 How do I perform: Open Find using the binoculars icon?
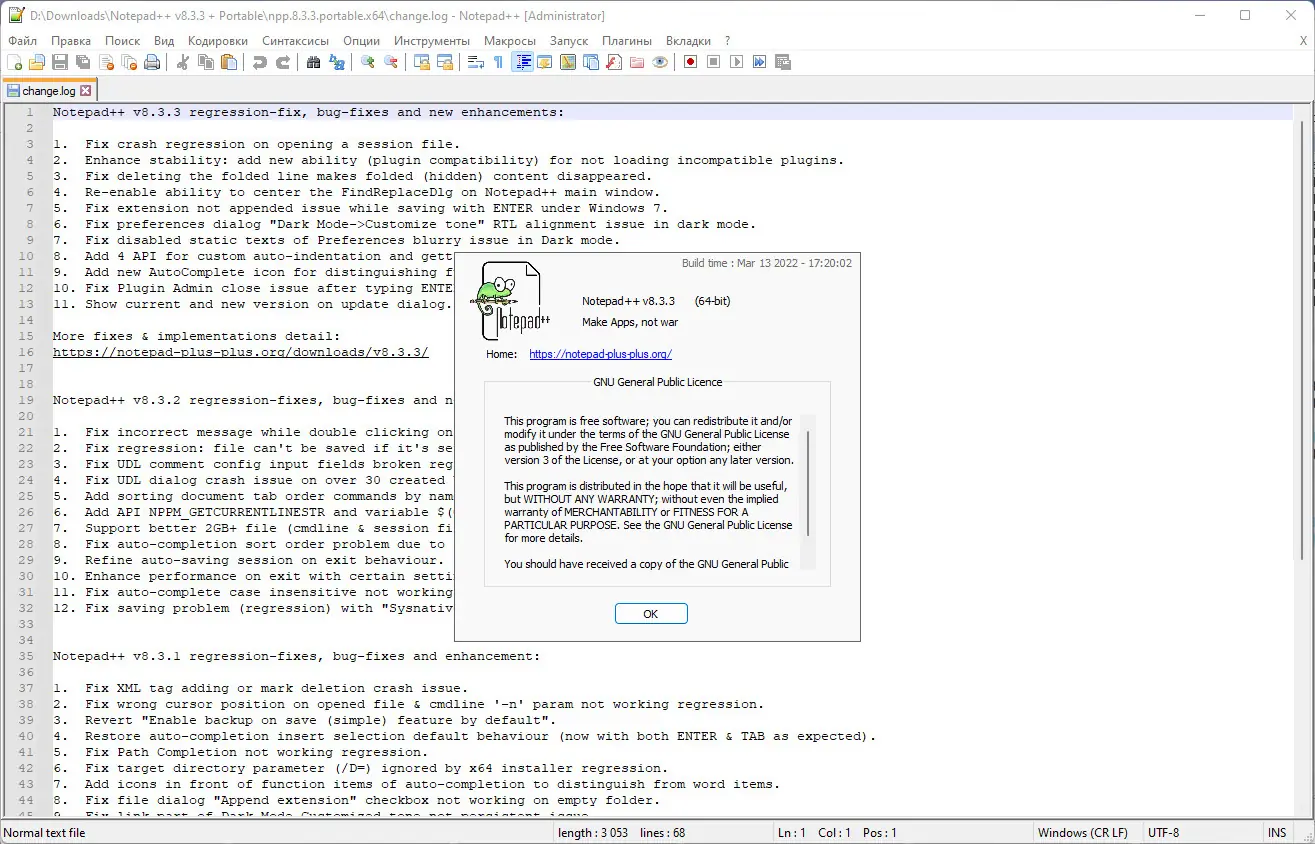click(x=314, y=62)
